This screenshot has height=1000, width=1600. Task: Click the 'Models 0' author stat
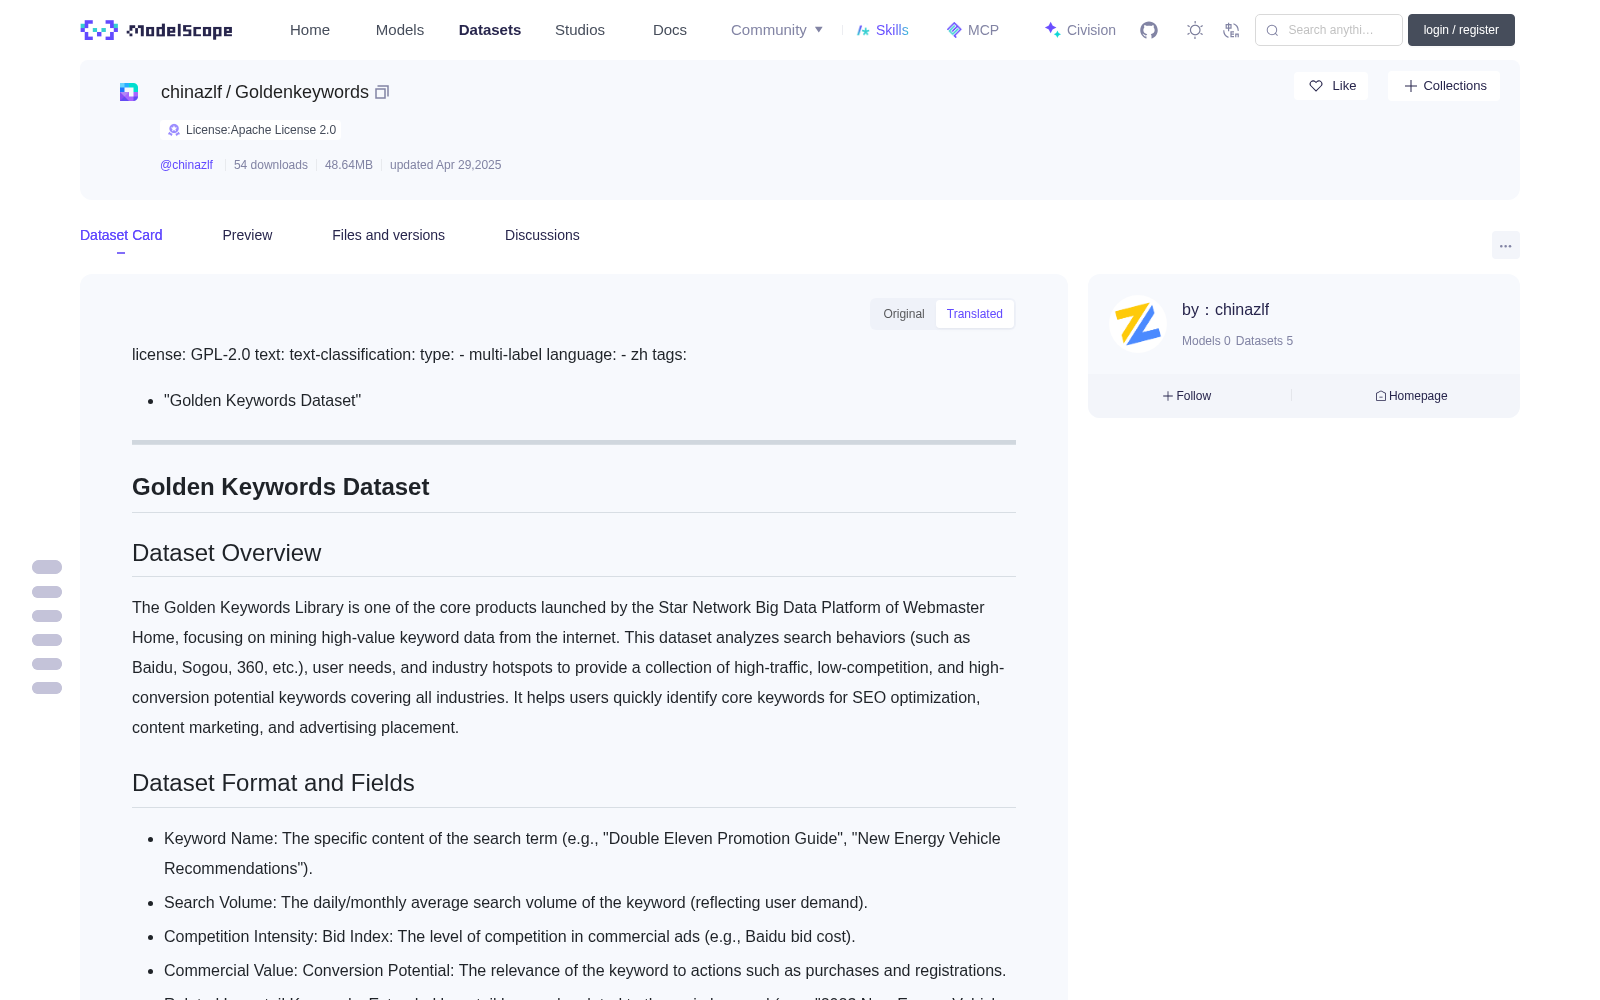coord(1206,341)
